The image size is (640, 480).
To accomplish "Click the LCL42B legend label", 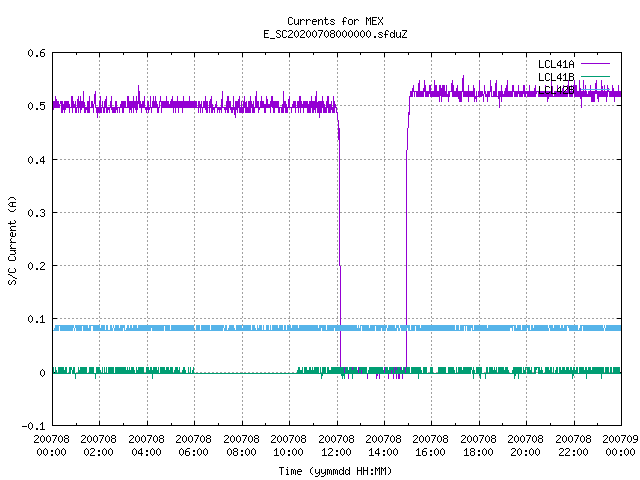I will [x=556, y=90].
